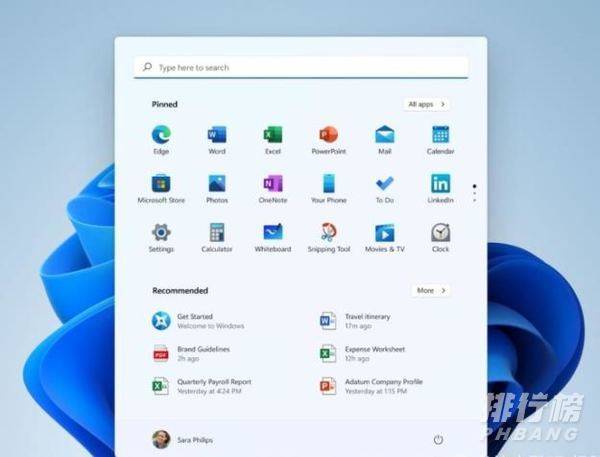This screenshot has height=457, width=600.
Task: Launch OneNote from pinned apps
Action: click(x=273, y=184)
